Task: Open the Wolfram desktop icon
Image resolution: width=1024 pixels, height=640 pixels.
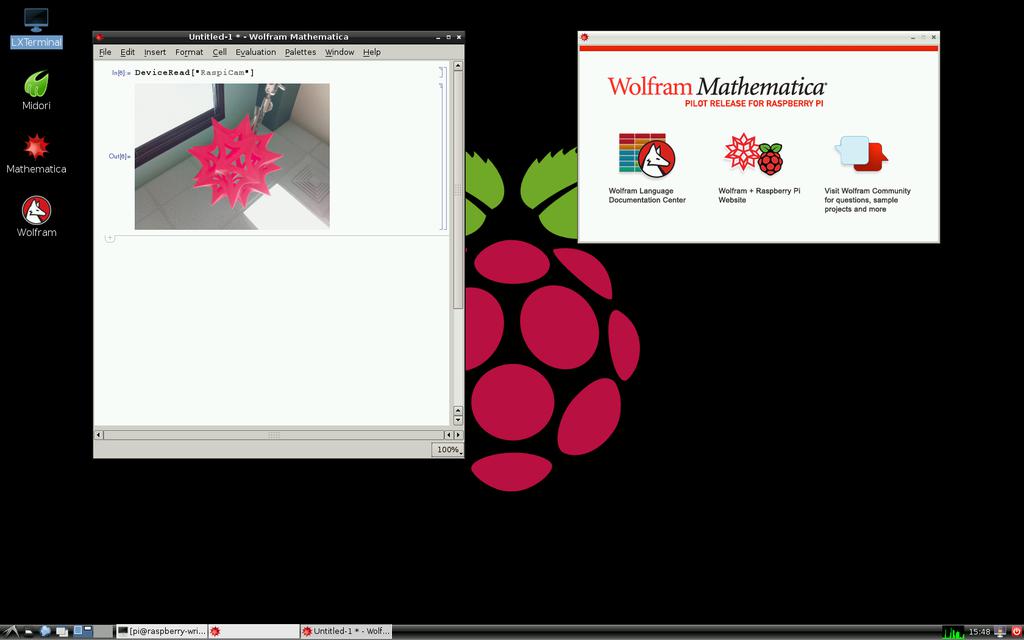Action: (x=36, y=211)
